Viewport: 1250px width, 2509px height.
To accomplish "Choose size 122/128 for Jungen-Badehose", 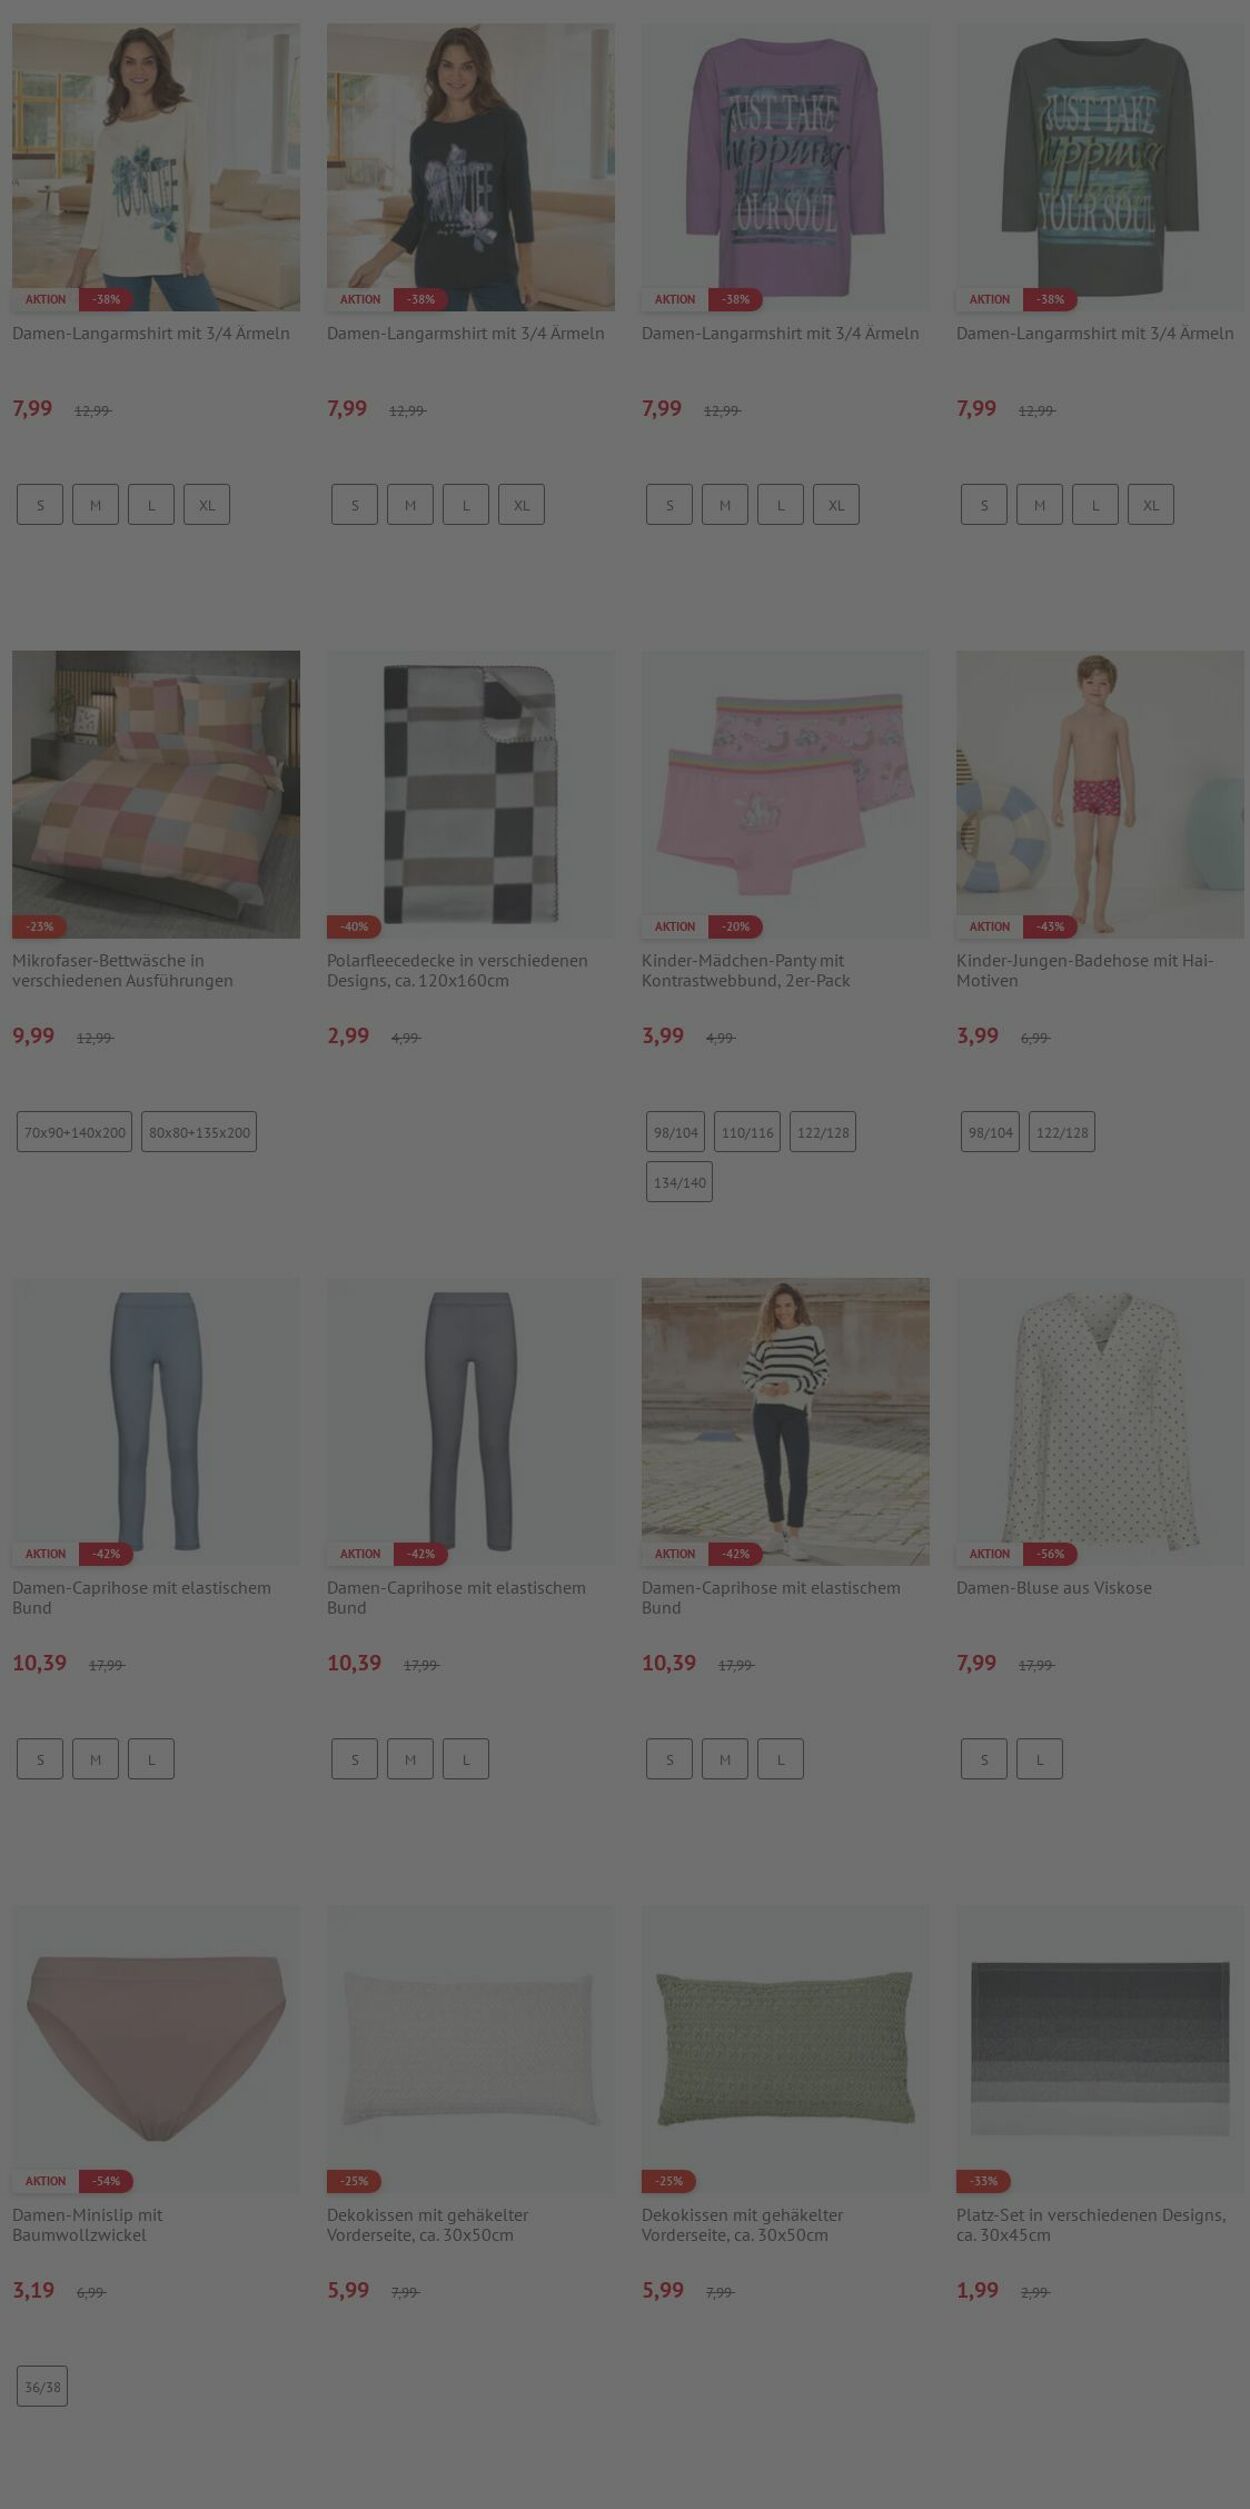I will [1062, 1132].
